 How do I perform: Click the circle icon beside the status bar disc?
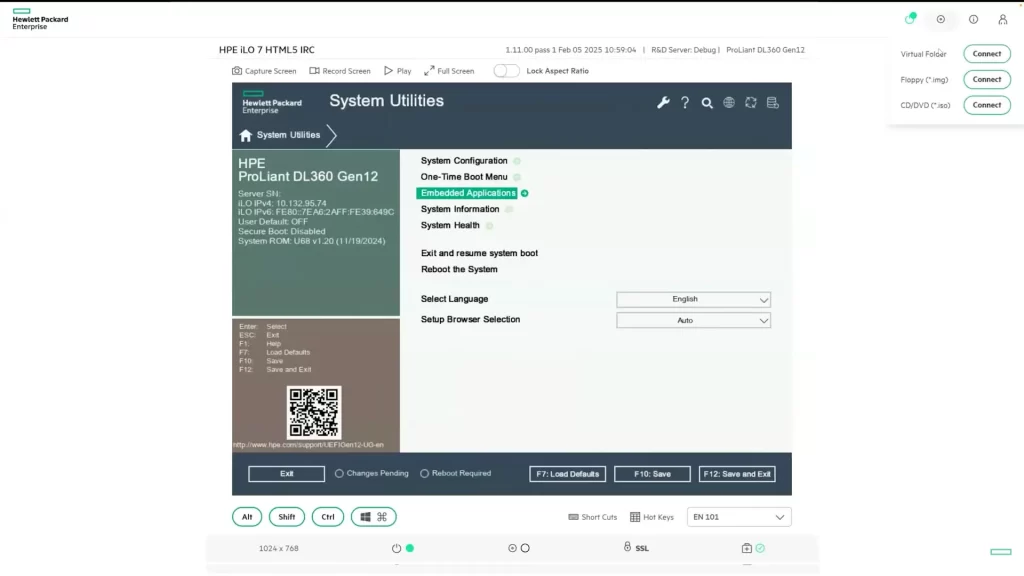click(525, 548)
